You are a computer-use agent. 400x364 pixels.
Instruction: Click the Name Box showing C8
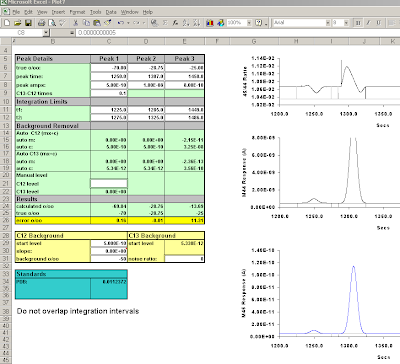point(22,33)
